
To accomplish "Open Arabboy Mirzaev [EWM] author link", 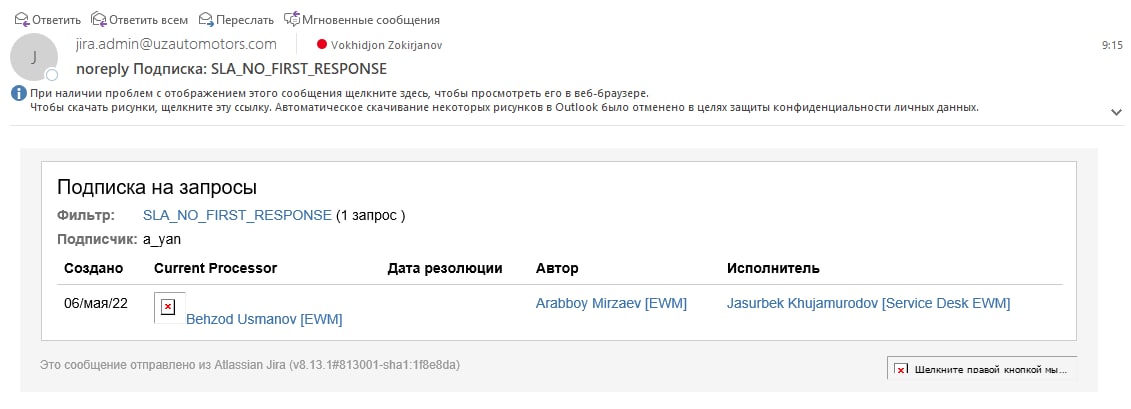I will (611, 304).
